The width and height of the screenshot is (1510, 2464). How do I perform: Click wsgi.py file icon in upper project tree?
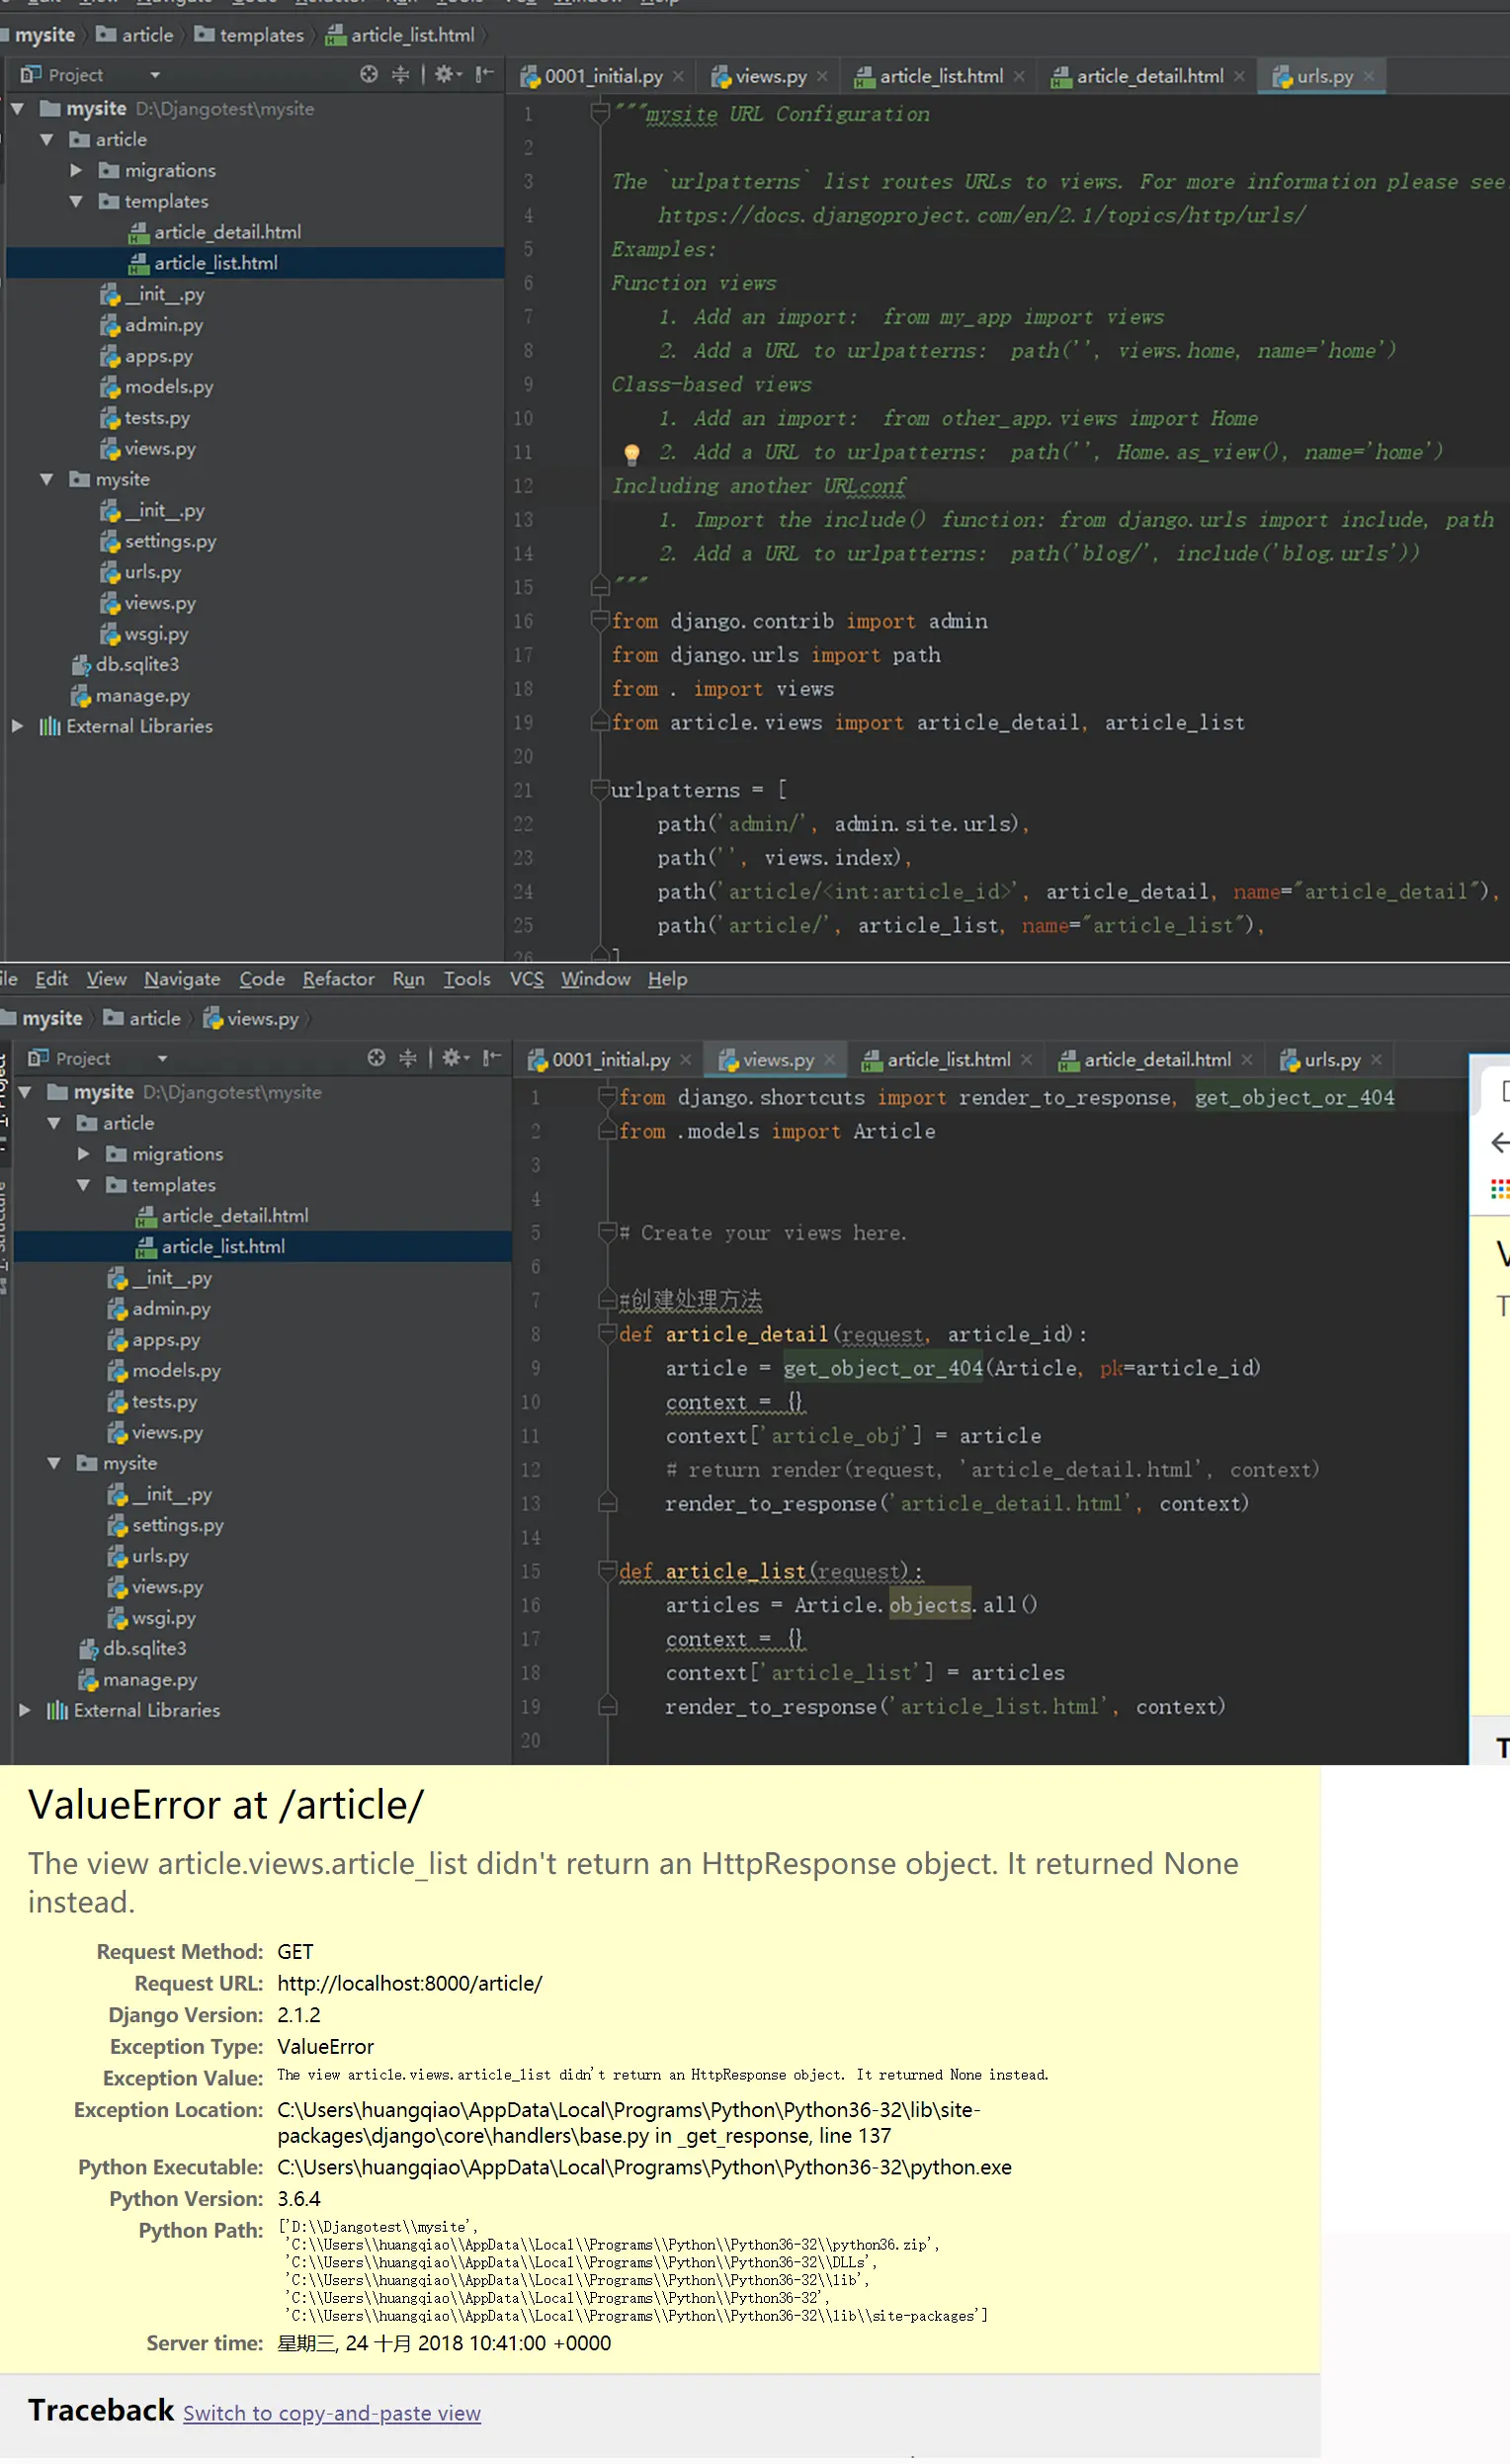coord(110,634)
